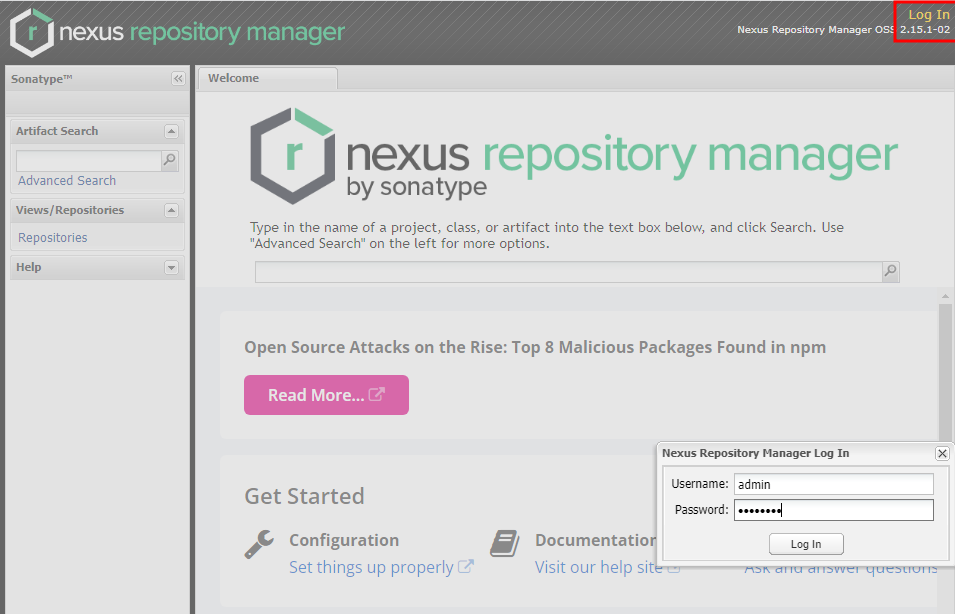Click the Get Started heading
This screenshot has width=955, height=614.
(304, 496)
